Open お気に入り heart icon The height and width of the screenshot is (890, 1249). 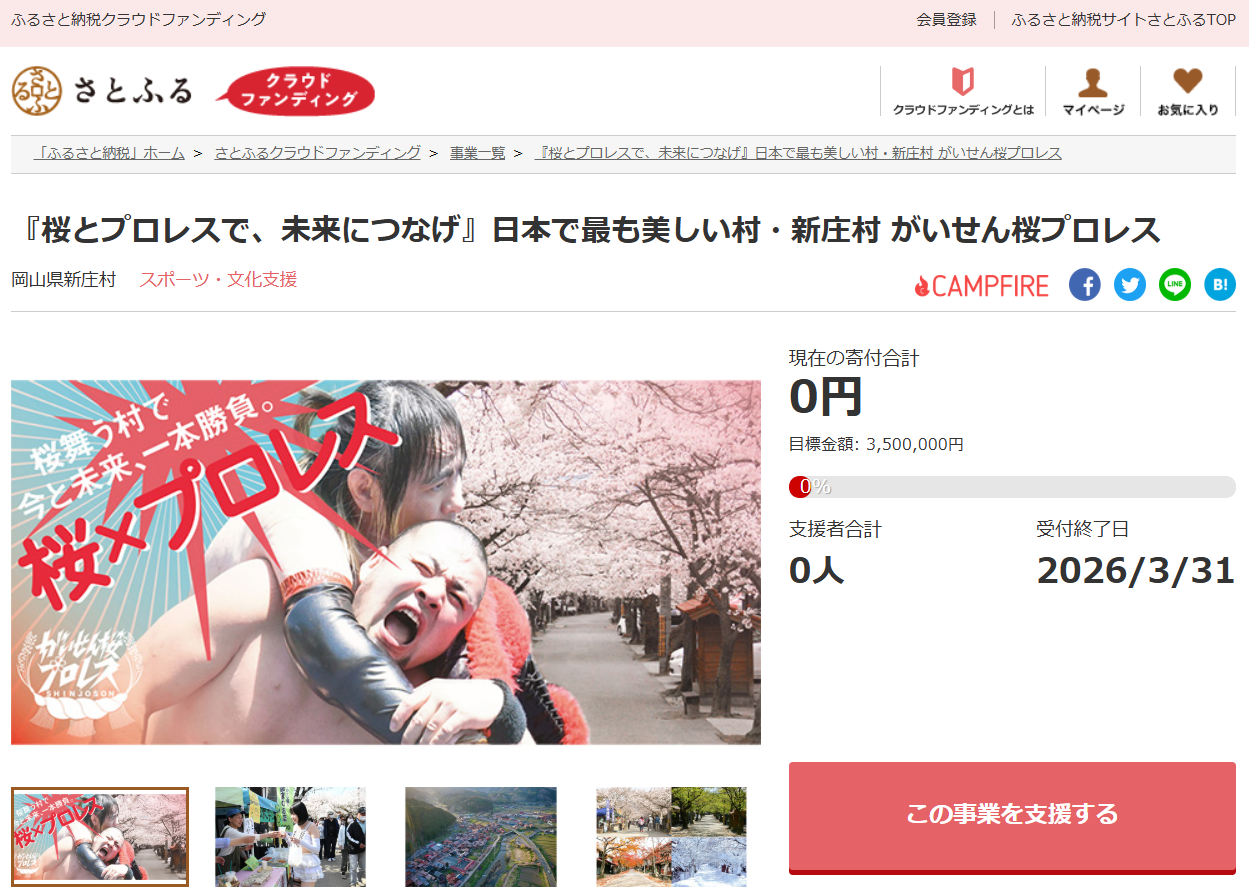point(1188,91)
